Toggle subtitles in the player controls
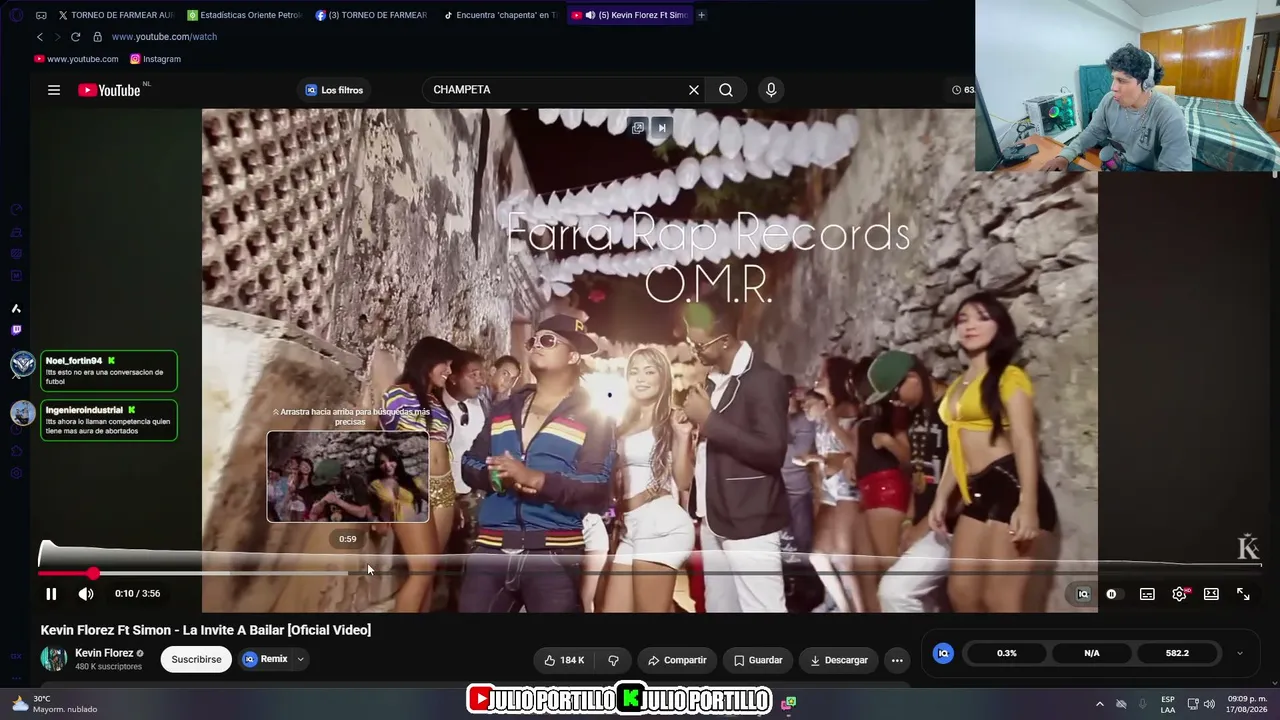 tap(1147, 594)
